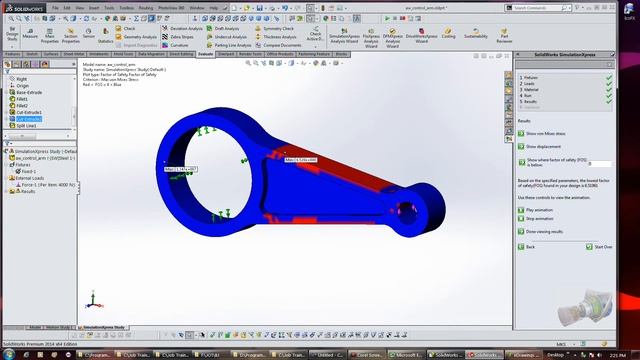Image resolution: width=640 pixels, height=360 pixels.
Task: Open Deviation Analysis
Action: (182, 29)
